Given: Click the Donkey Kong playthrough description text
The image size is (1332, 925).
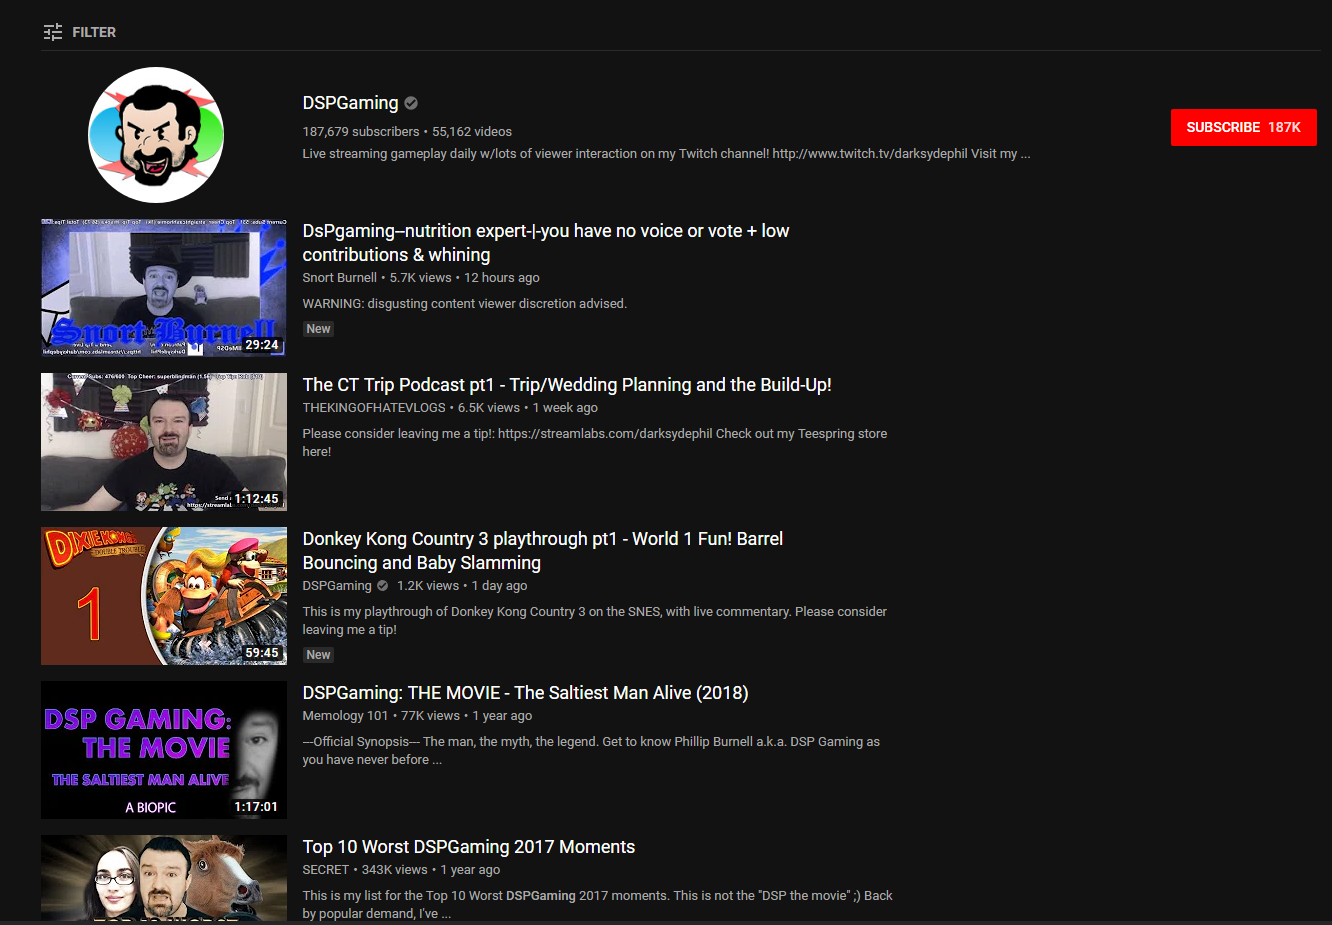Looking at the screenshot, I should click(595, 621).
